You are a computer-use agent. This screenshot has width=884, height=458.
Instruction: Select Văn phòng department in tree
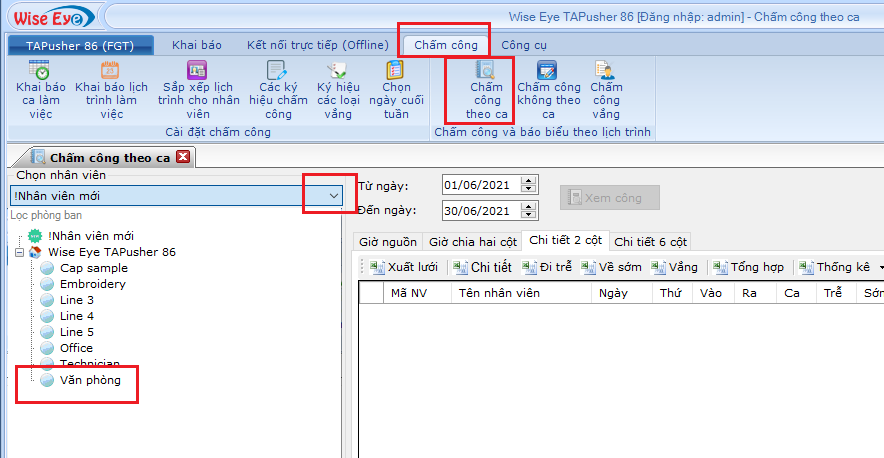click(89, 380)
